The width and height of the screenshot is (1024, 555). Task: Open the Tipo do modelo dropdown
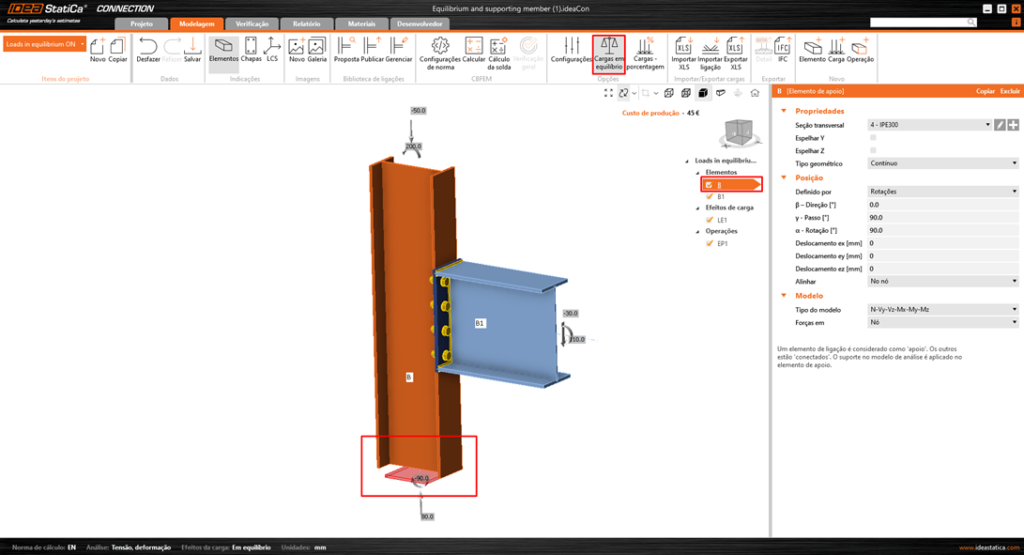pos(943,310)
